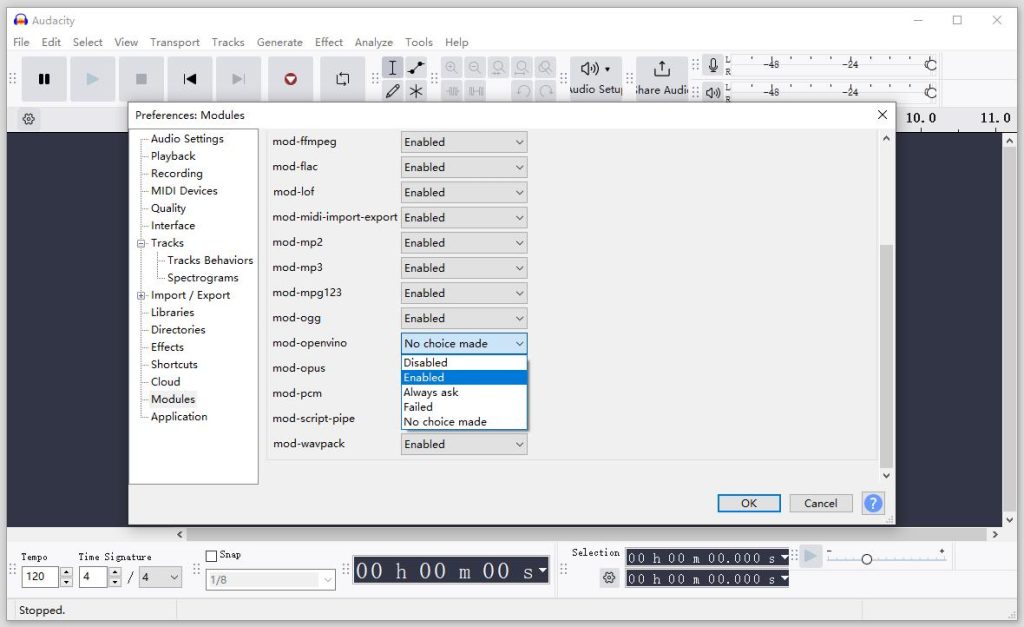Increase the Tempo using up arrow

(x=66, y=572)
